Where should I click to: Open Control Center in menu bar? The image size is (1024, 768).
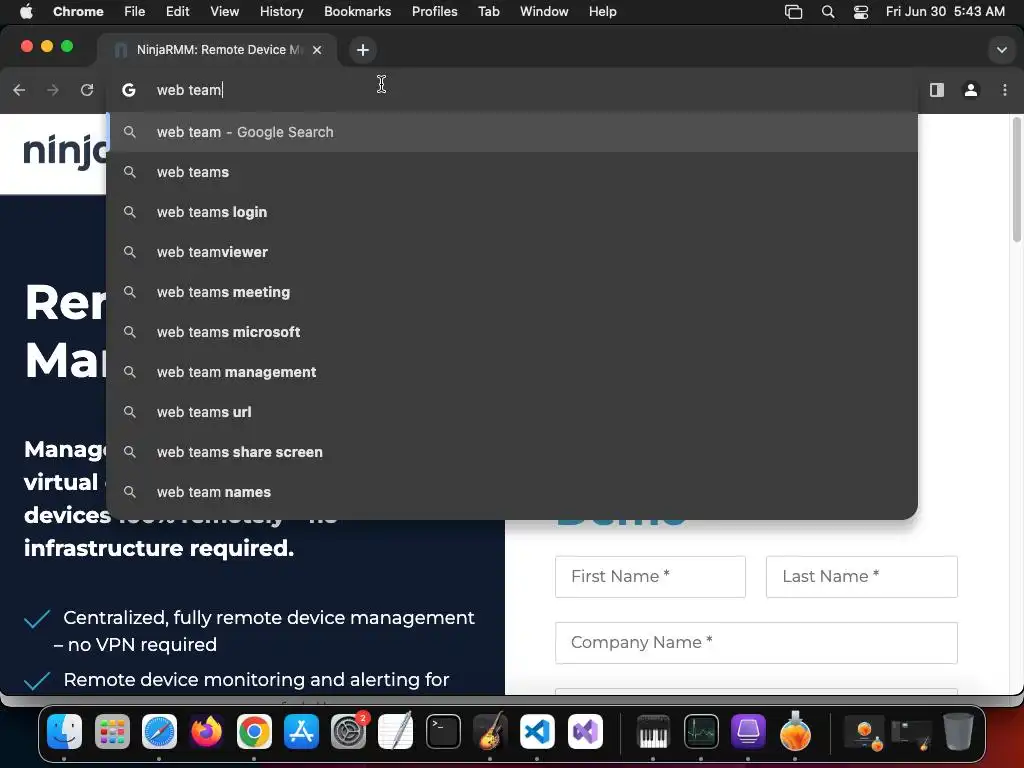pos(861,12)
